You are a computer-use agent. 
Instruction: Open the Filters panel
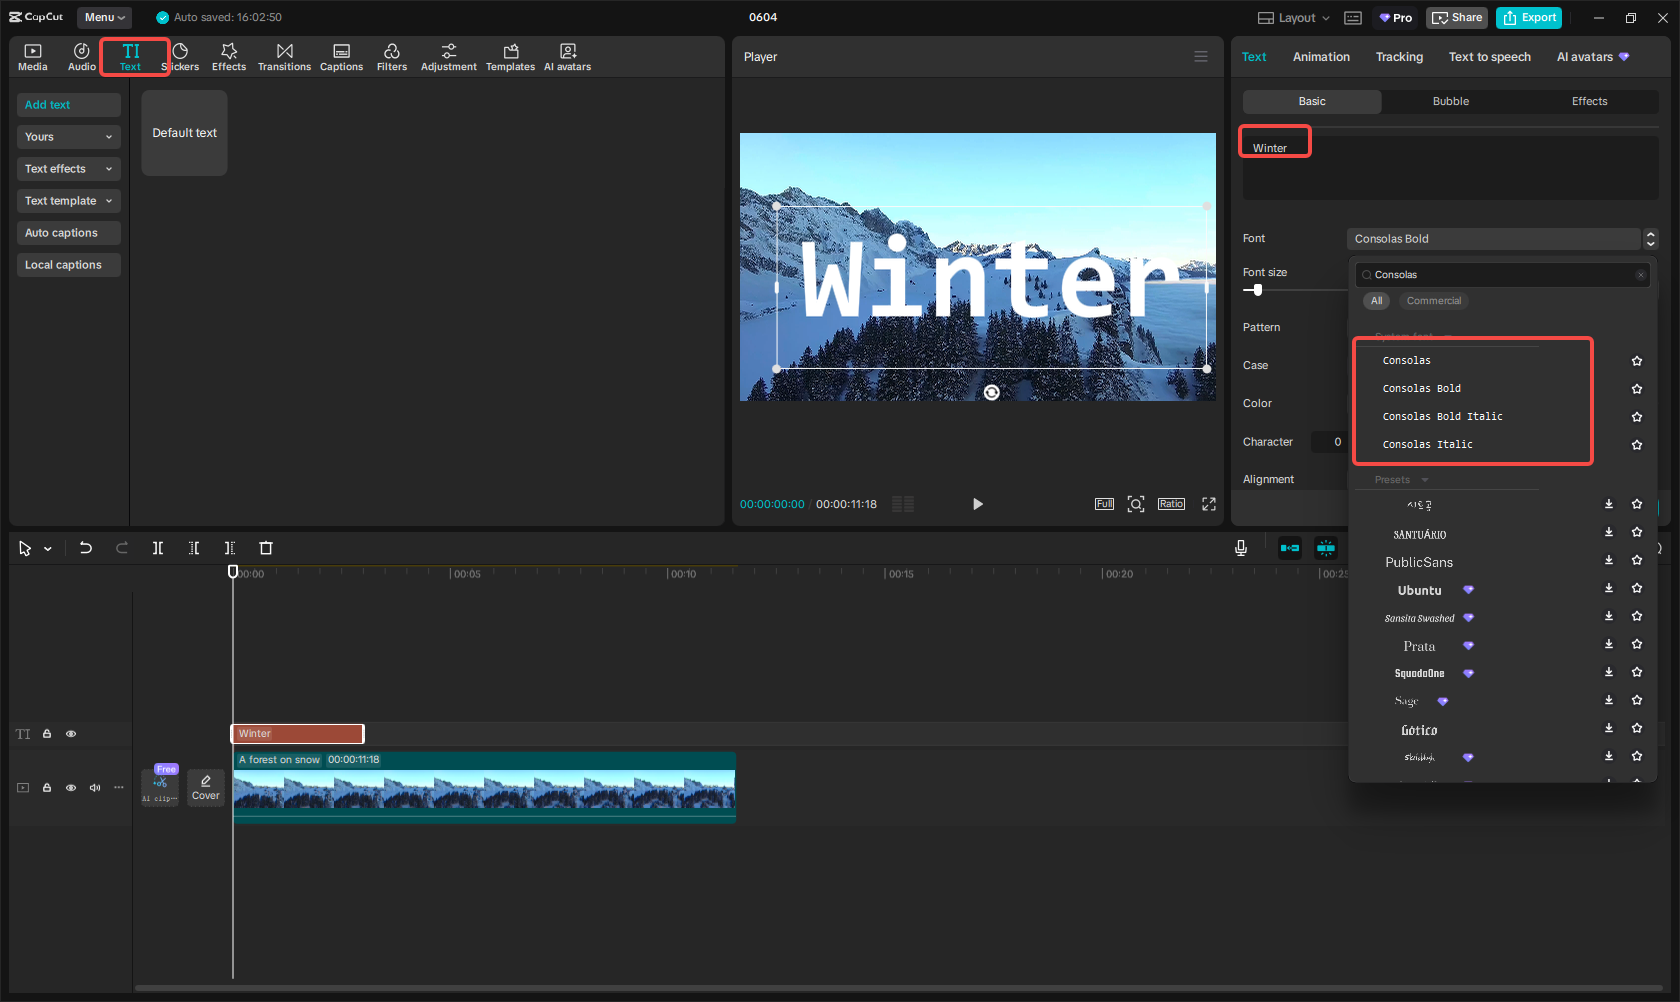392,56
